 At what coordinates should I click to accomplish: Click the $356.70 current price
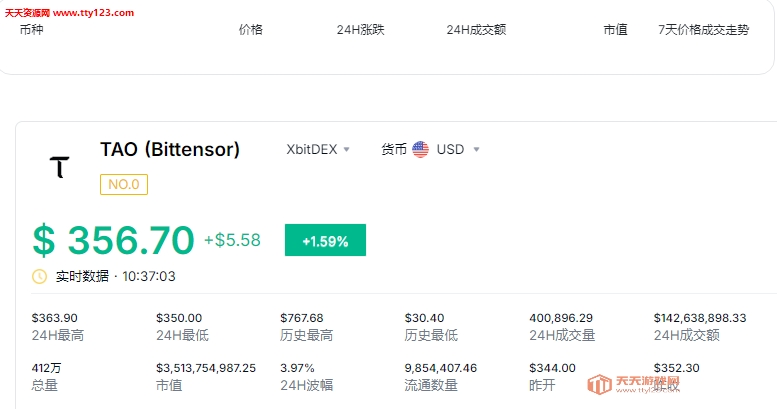click(x=113, y=241)
